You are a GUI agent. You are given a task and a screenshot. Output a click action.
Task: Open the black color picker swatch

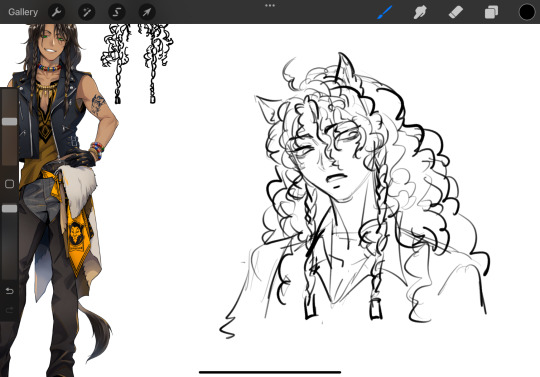pyautogui.click(x=527, y=12)
